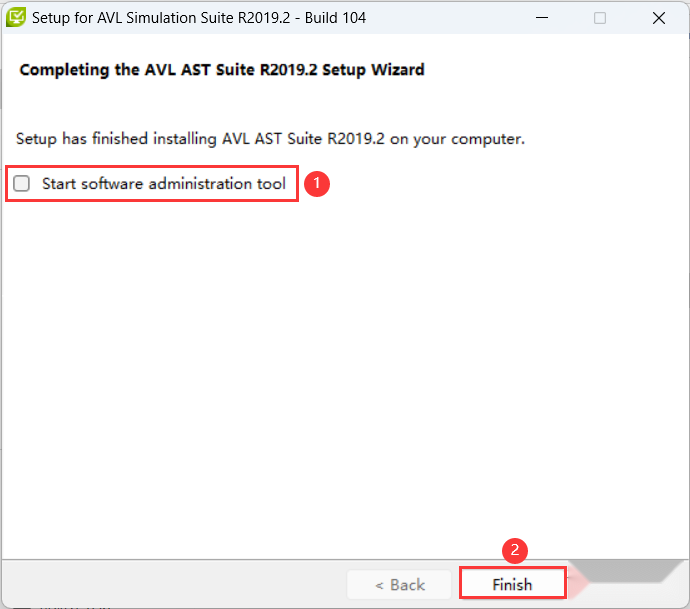690x609 pixels.
Task: Close the setup wizard window
Action: (x=659, y=18)
